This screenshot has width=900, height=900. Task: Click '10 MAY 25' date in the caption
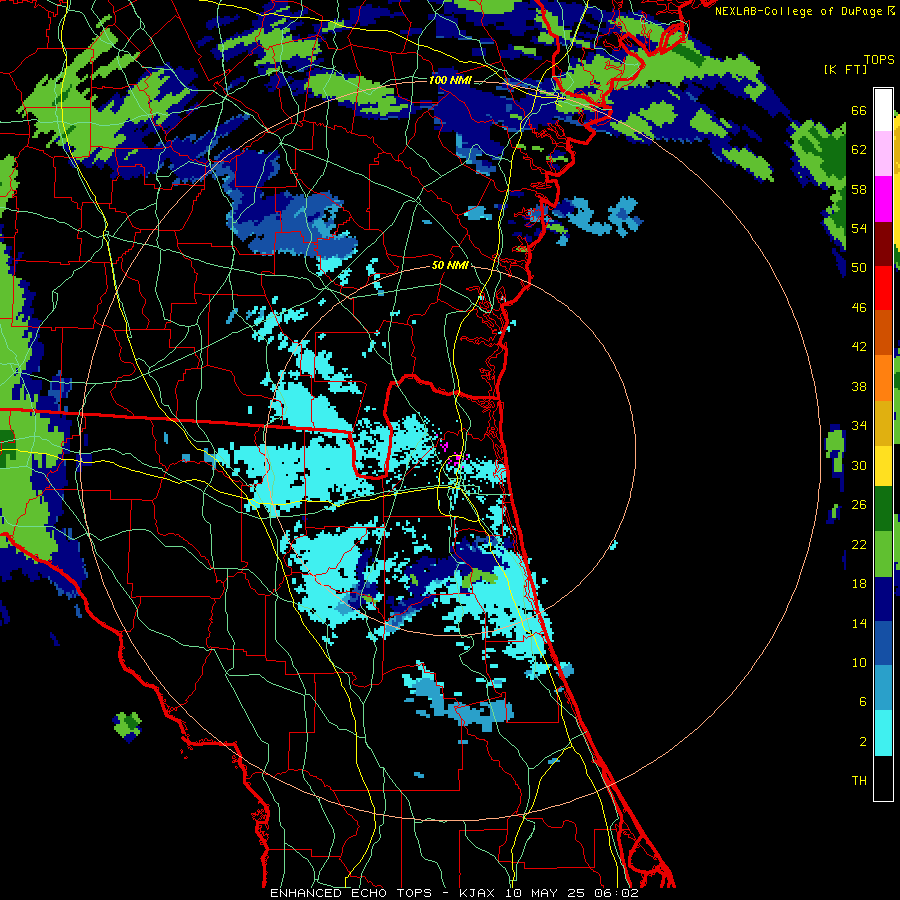pyautogui.click(x=544, y=893)
